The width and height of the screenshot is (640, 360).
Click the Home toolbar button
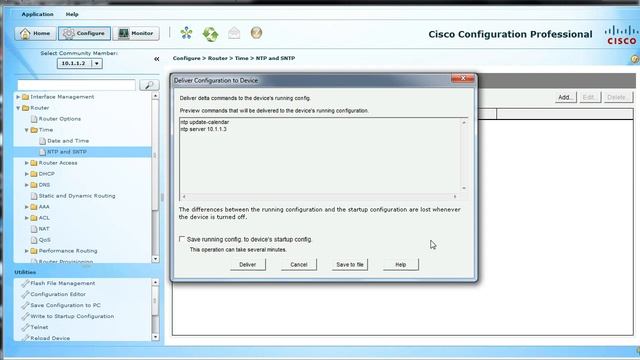pyautogui.click(x=36, y=33)
